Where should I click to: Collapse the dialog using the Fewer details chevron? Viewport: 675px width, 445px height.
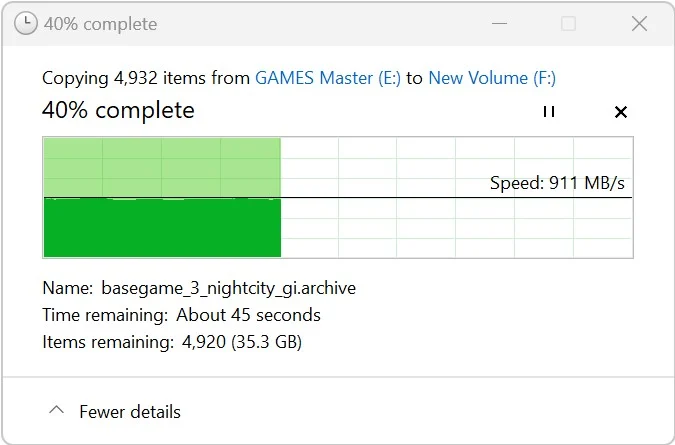[x=57, y=411]
